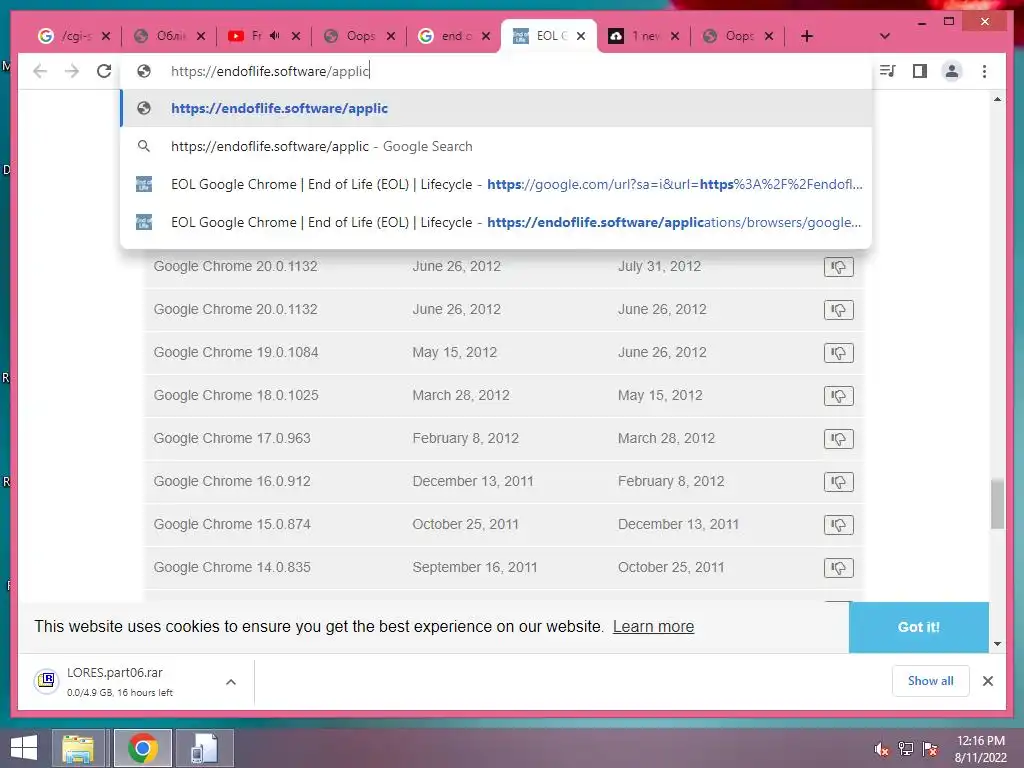Viewport: 1024px width, 768px height.
Task: Mute audio on the YouTube tab
Action: click(275, 36)
